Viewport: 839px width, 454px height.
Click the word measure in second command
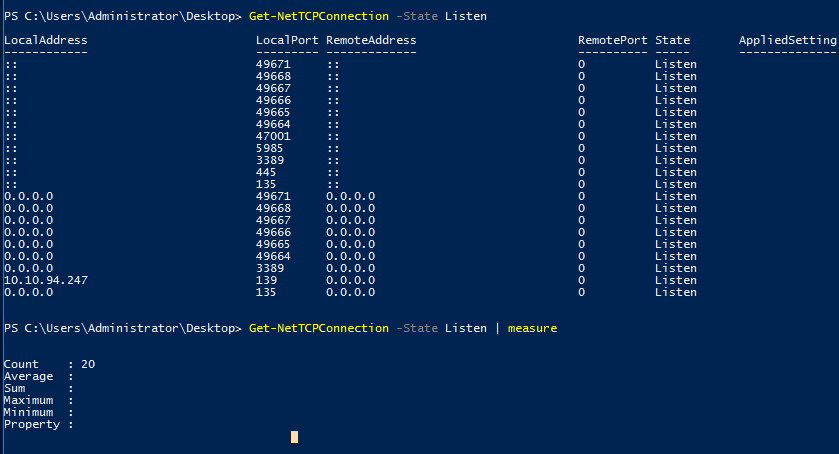[532, 328]
